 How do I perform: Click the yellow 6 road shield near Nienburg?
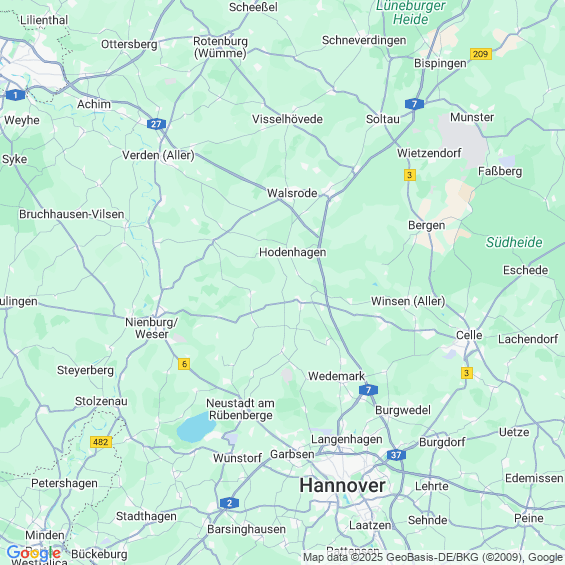[184, 364]
